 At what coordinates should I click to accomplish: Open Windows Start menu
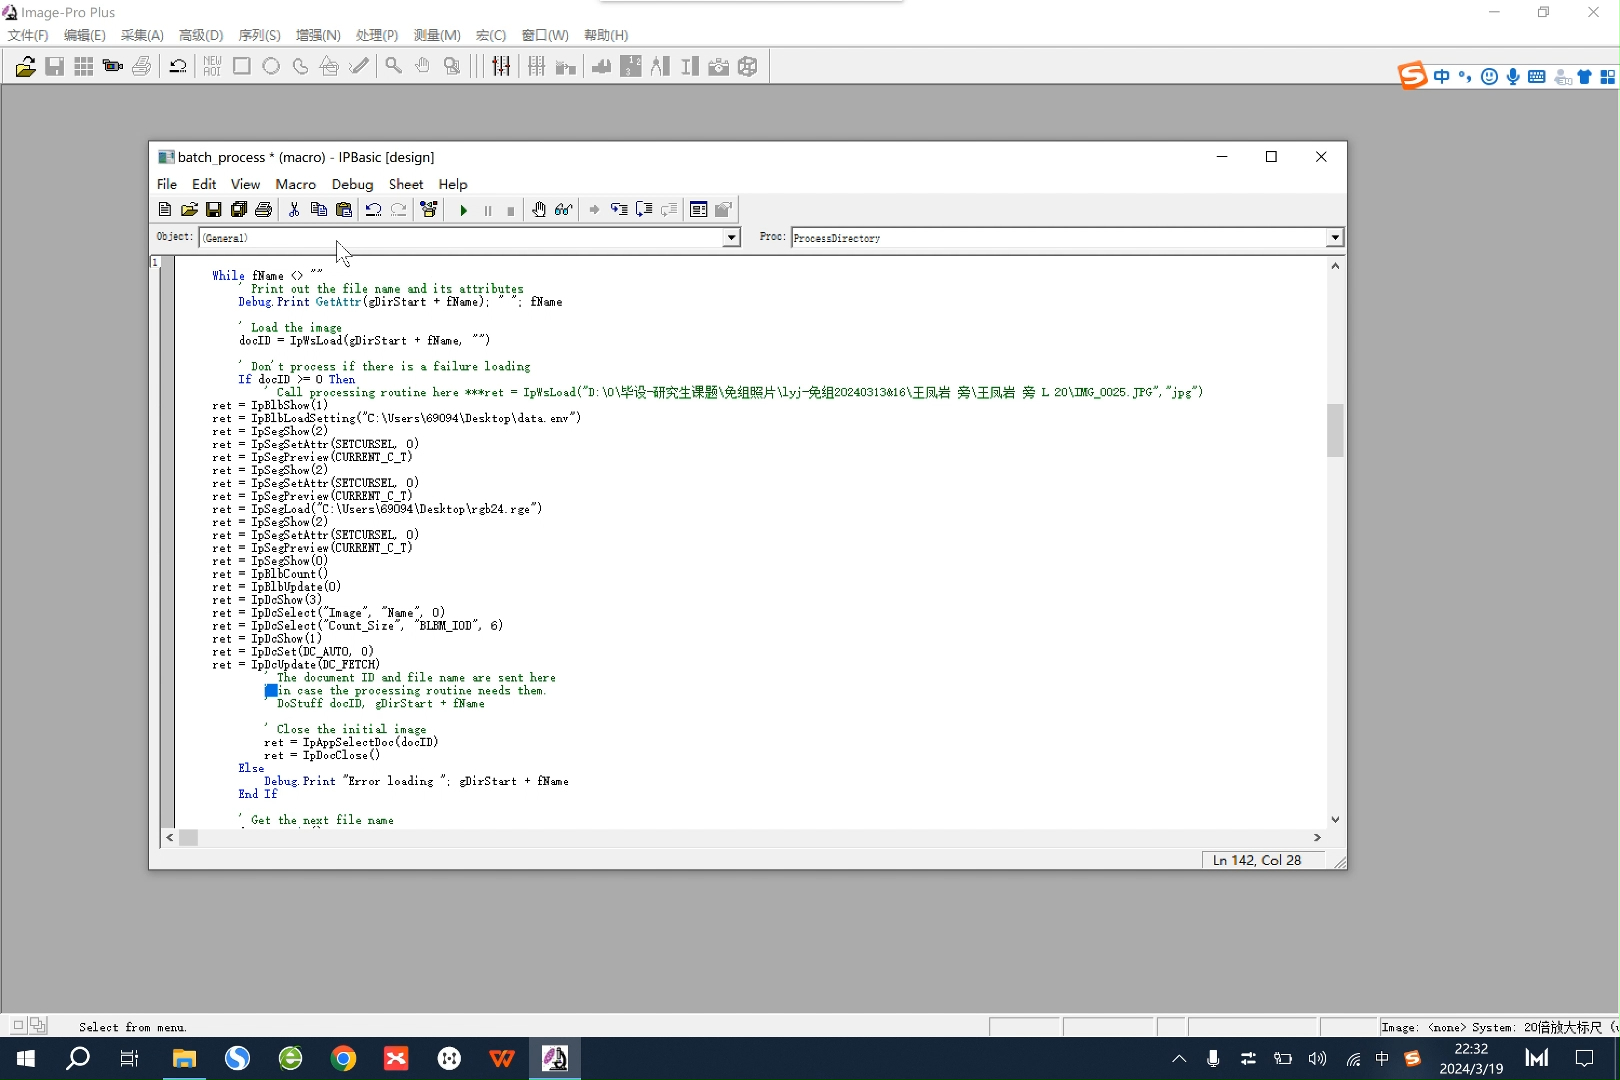tap(26, 1058)
